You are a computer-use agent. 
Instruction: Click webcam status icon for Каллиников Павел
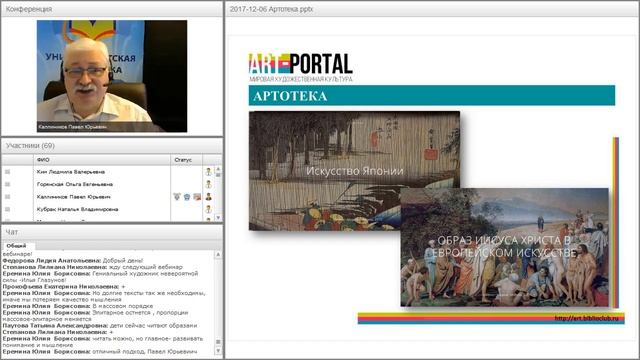(187, 197)
